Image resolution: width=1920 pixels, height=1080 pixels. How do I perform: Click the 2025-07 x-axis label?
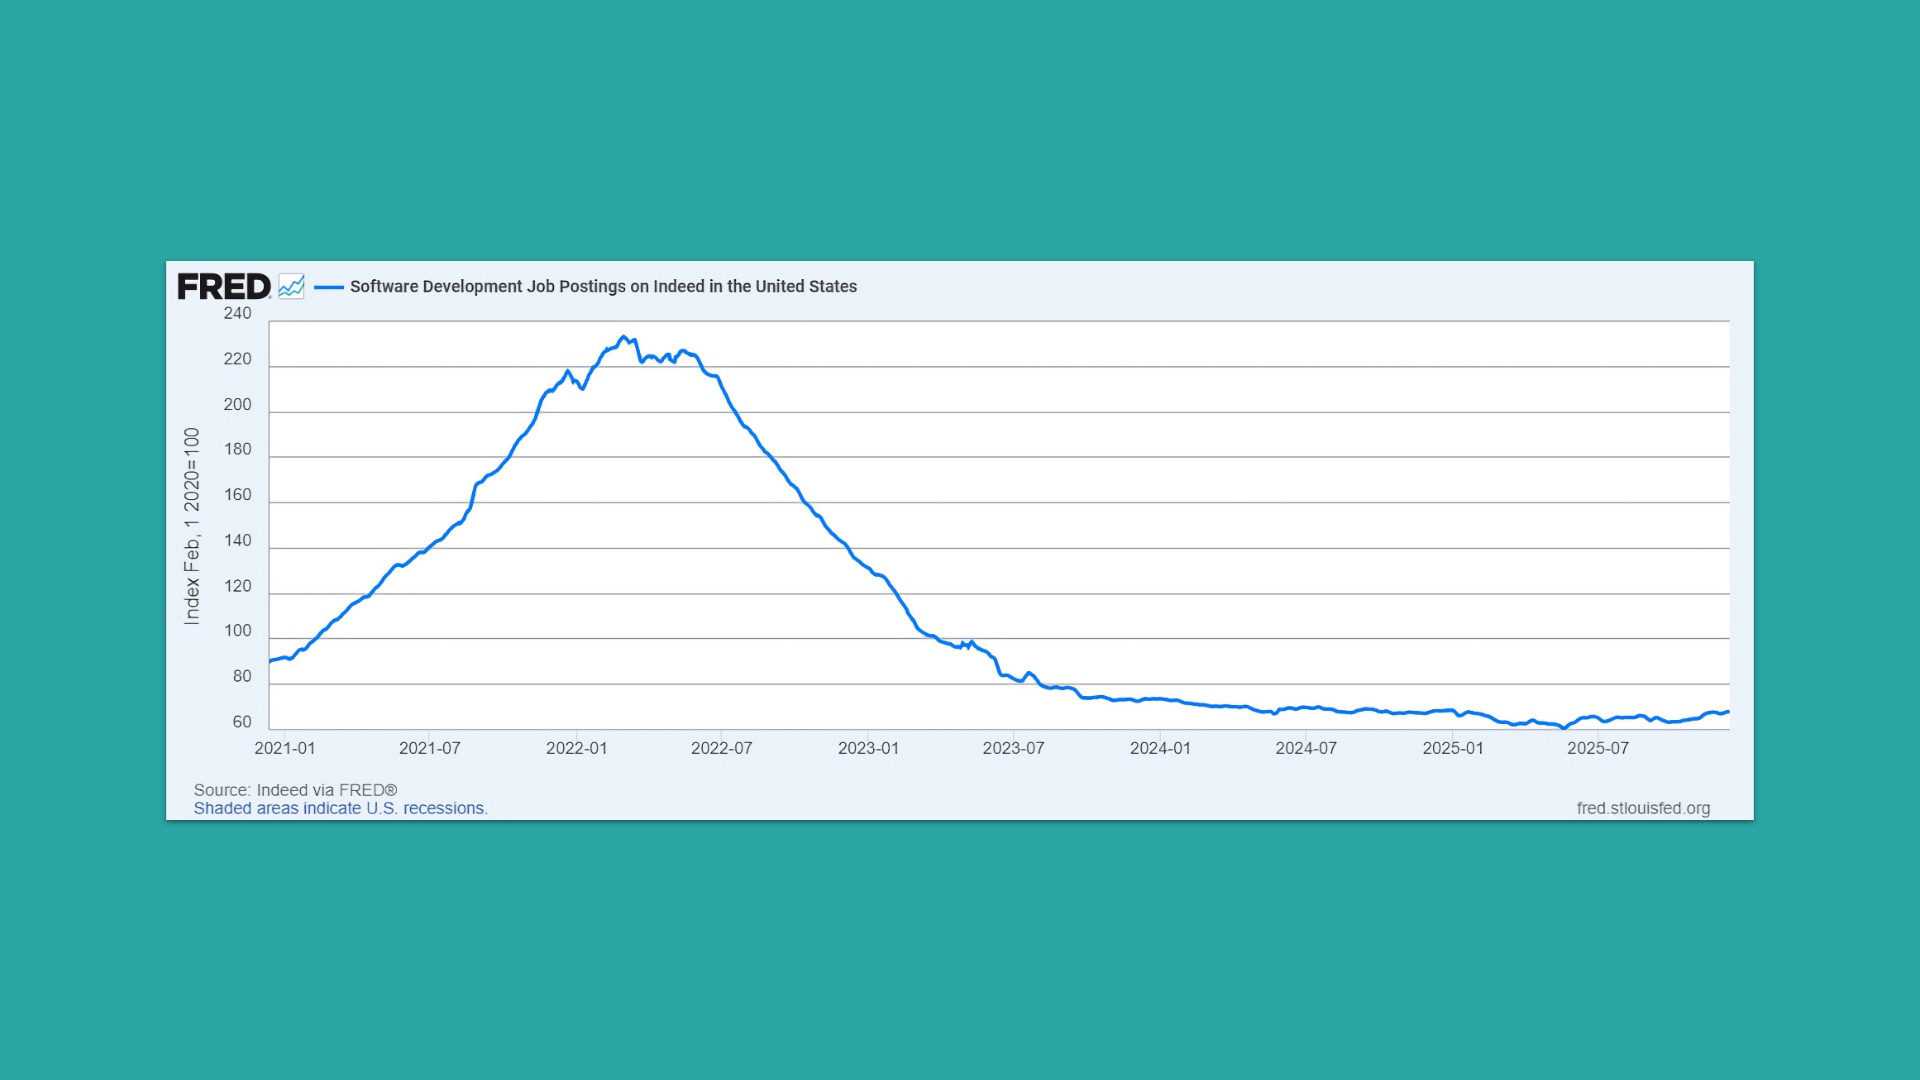pos(1598,748)
